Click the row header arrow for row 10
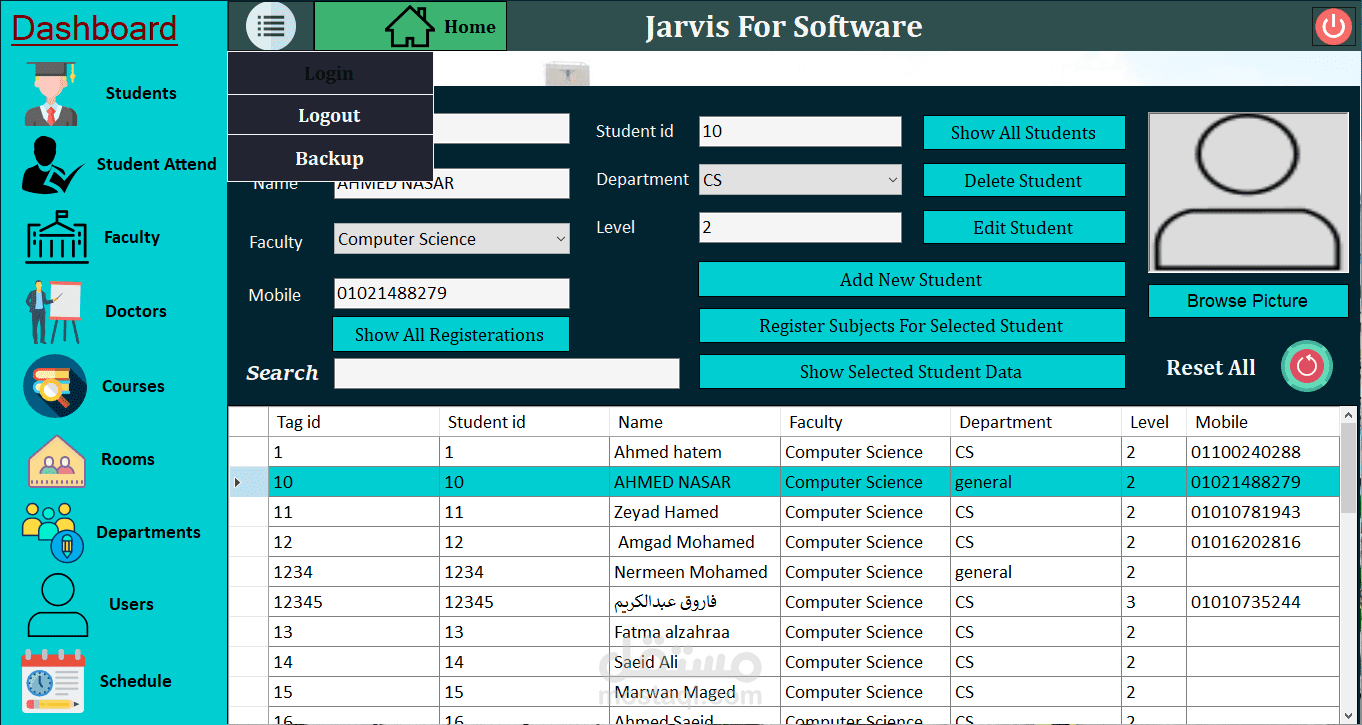Viewport: 1362px width, 725px height. (x=248, y=482)
